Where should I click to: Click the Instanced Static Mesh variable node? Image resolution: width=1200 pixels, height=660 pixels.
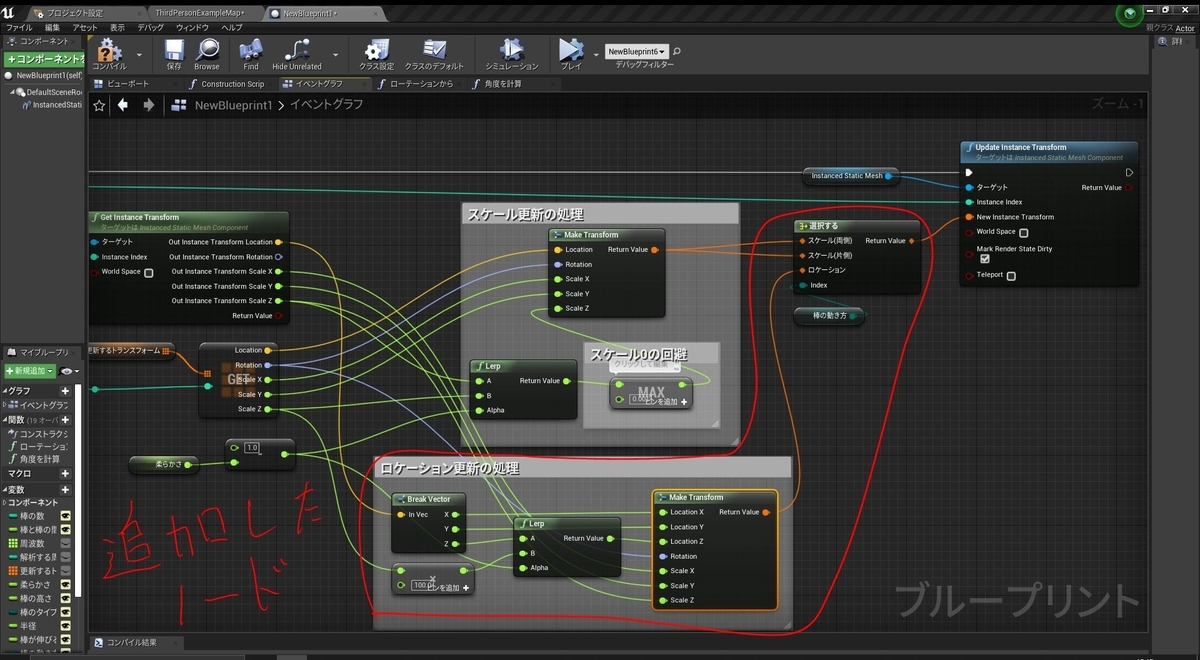click(850, 176)
